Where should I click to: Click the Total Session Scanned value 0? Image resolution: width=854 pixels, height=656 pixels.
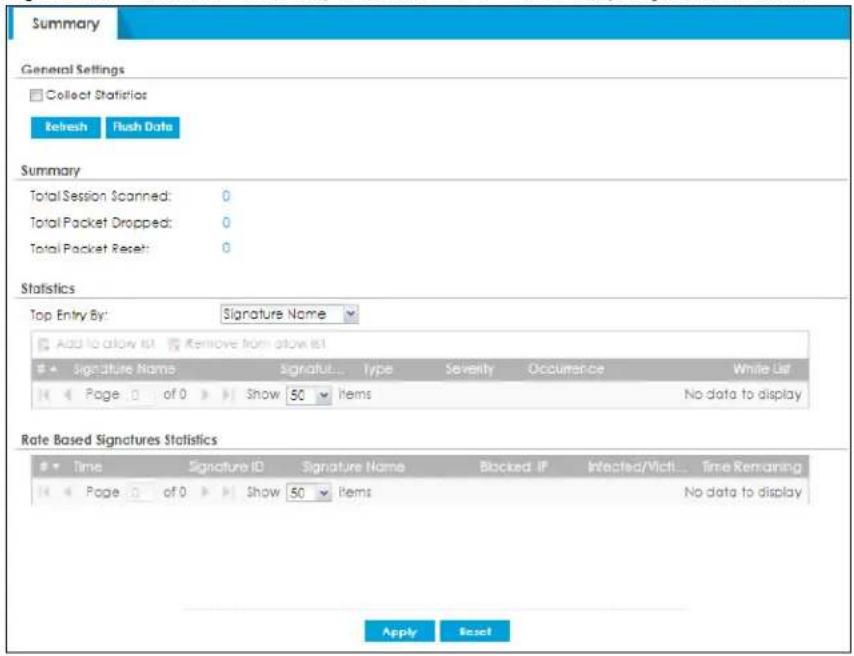226,196
